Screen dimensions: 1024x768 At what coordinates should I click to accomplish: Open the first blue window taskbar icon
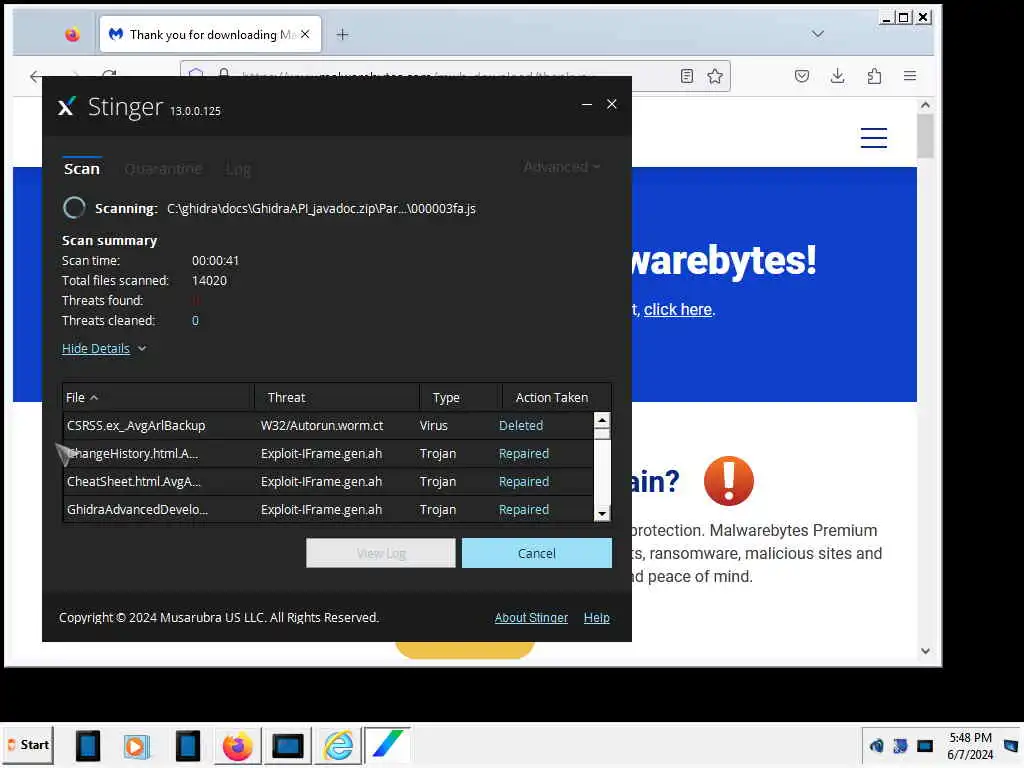[x=87, y=745]
